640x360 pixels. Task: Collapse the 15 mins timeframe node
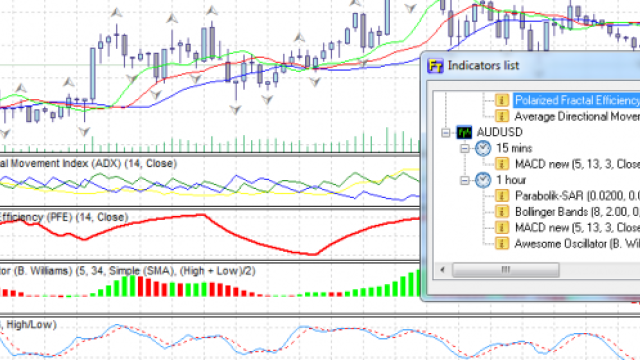pos(464,148)
